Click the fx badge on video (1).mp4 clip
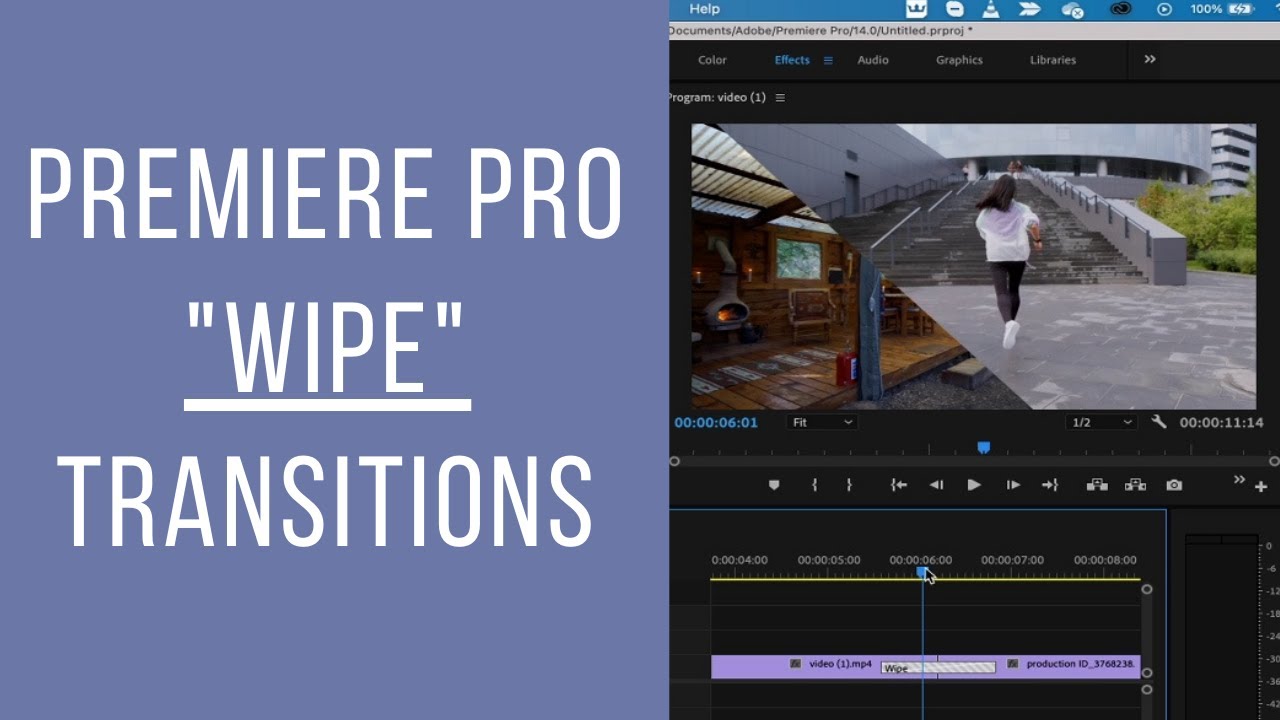The width and height of the screenshot is (1280, 720). [795, 664]
